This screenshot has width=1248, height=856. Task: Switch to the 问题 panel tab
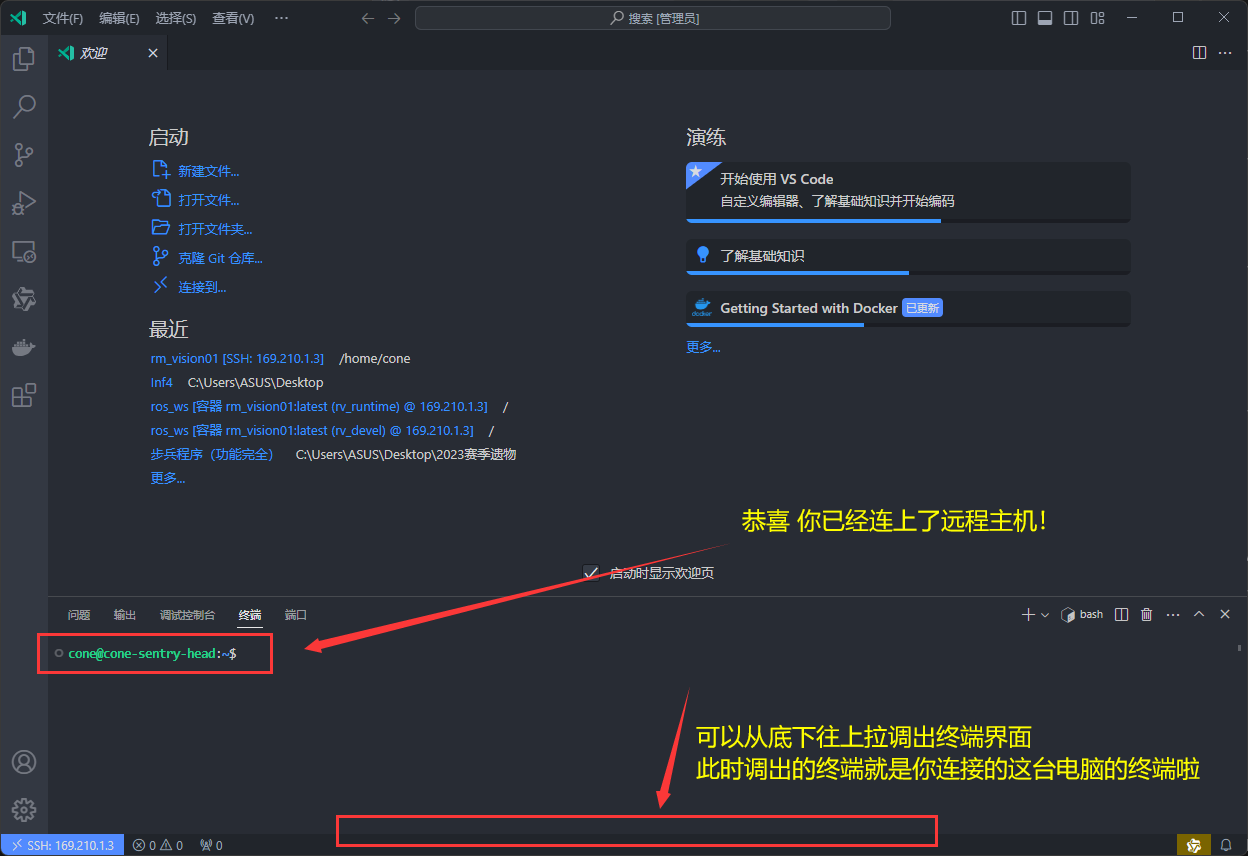(x=79, y=614)
